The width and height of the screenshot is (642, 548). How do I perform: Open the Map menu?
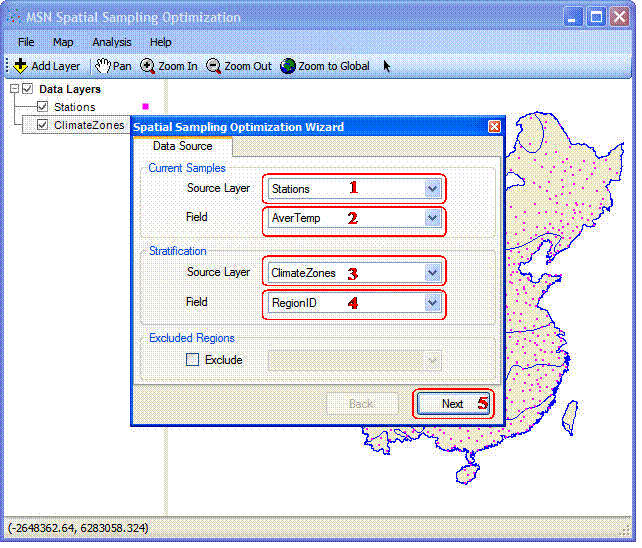63,42
